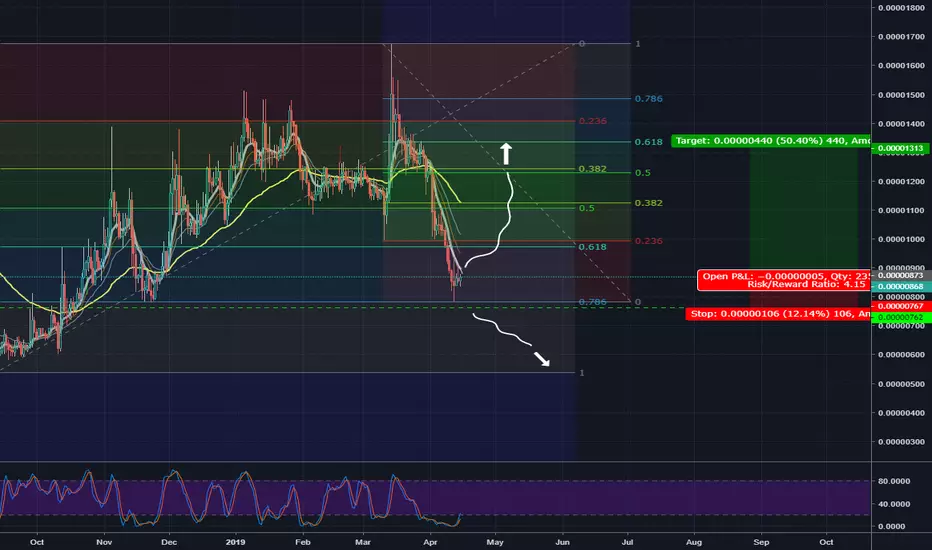Click the 0.00001700 price axis label
Image resolution: width=932 pixels, height=550 pixels.
tap(901, 37)
